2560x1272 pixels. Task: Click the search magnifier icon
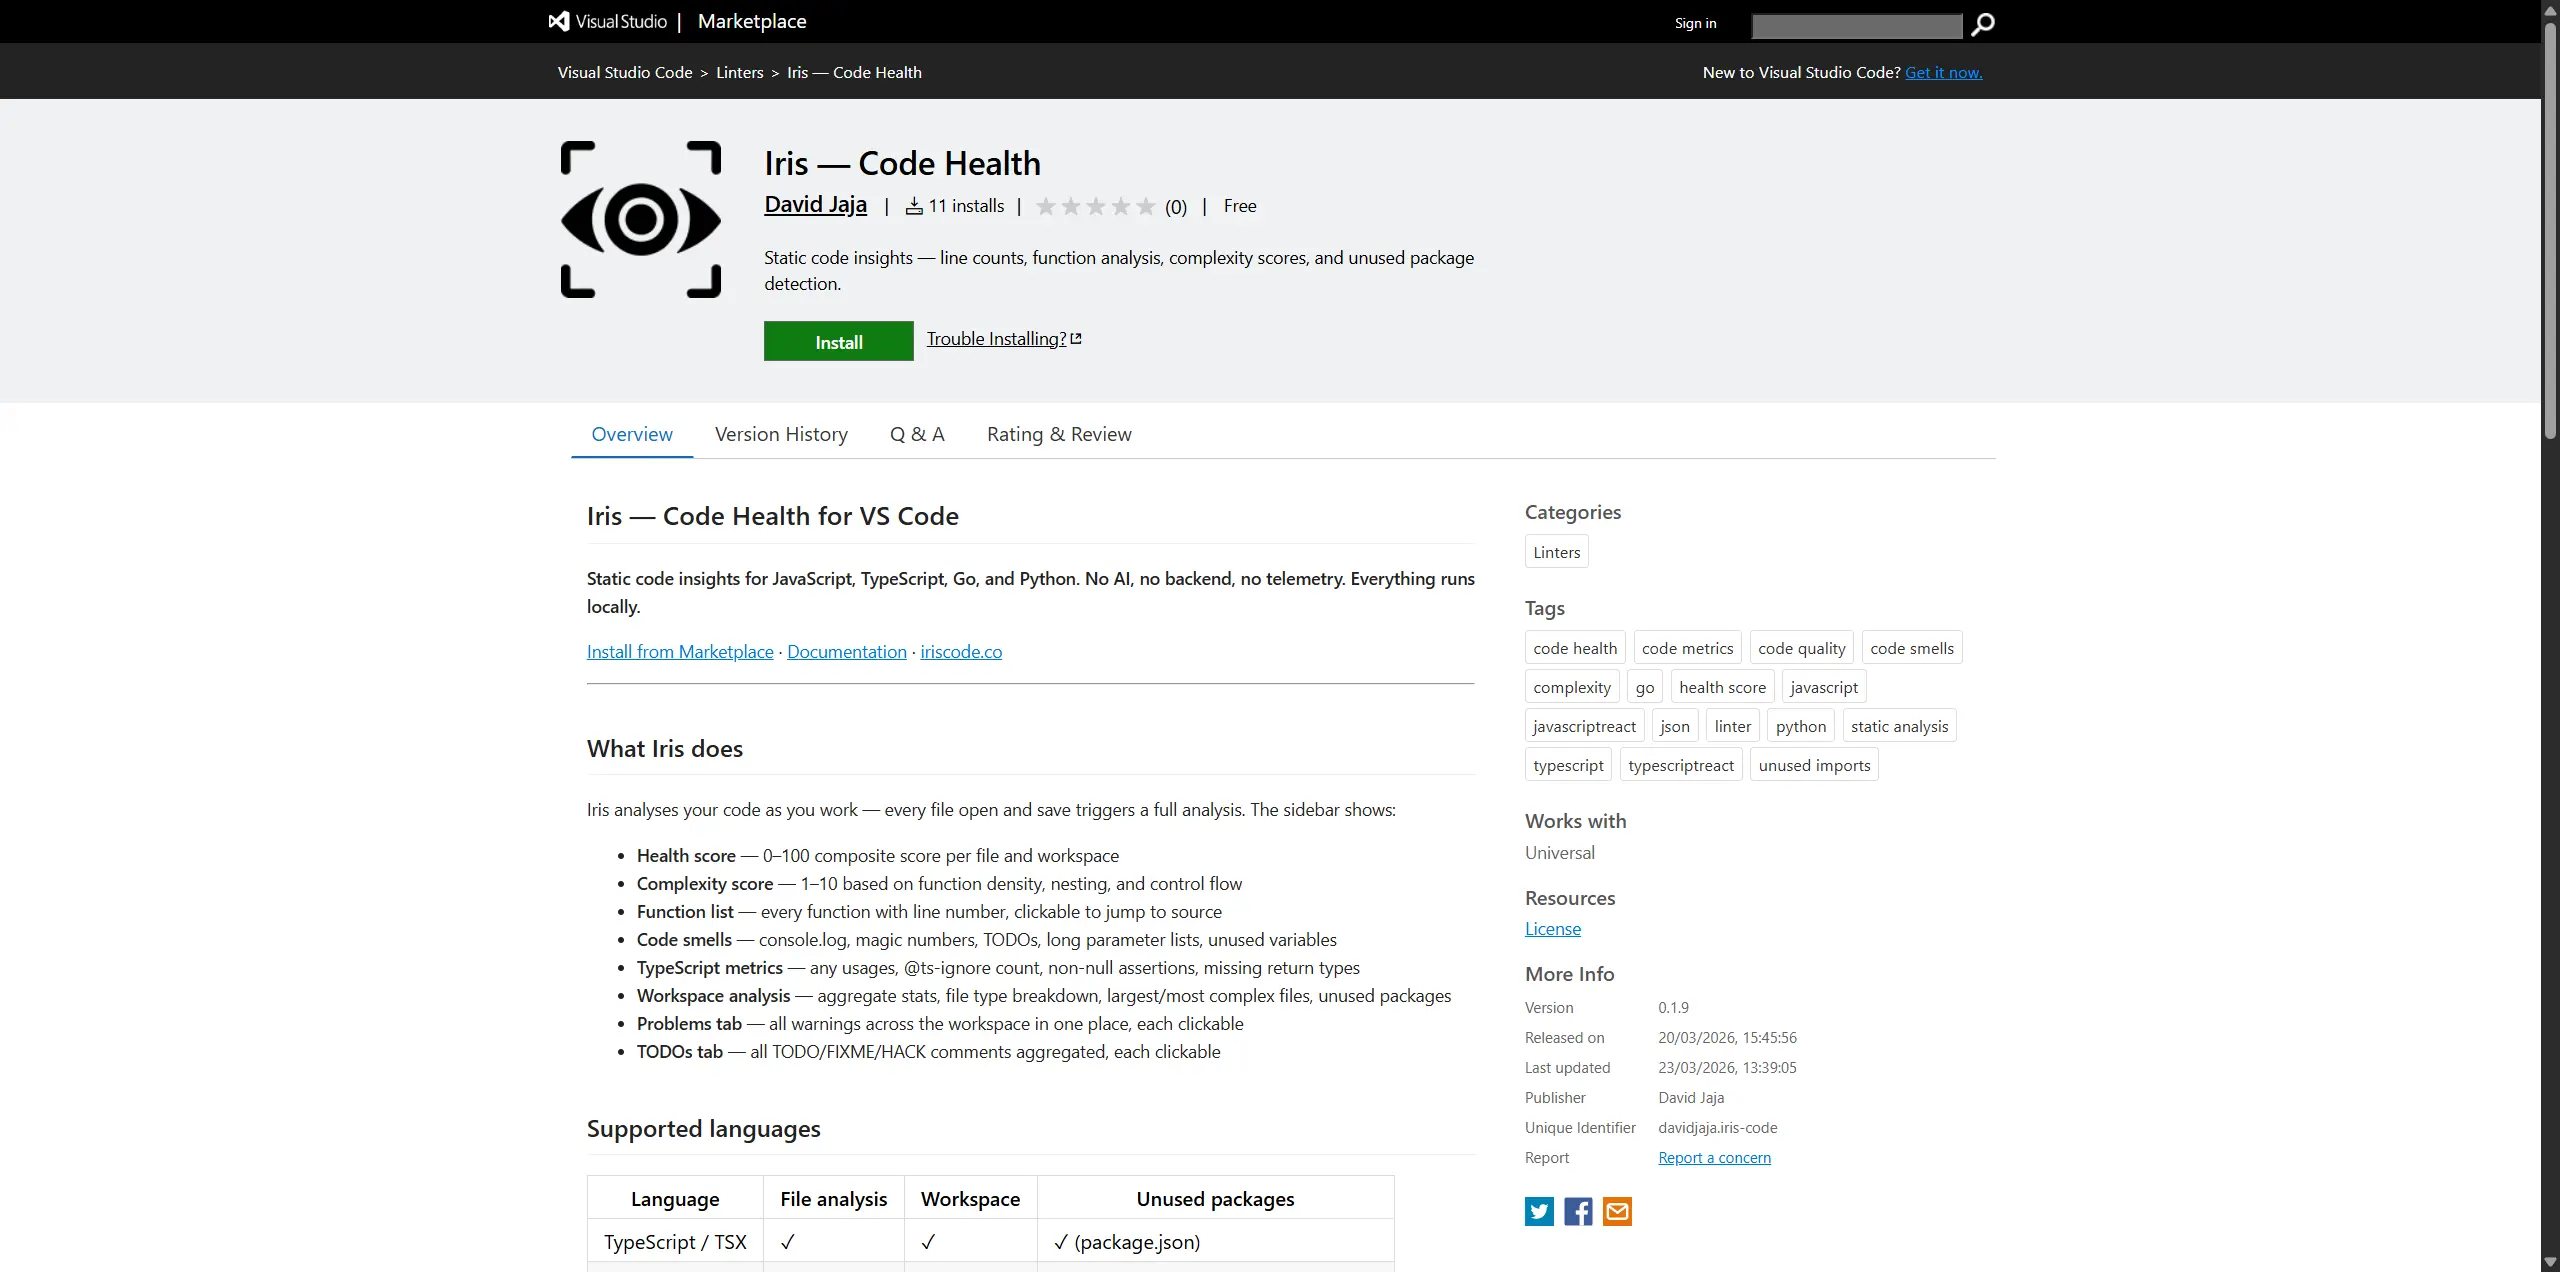[1983, 25]
